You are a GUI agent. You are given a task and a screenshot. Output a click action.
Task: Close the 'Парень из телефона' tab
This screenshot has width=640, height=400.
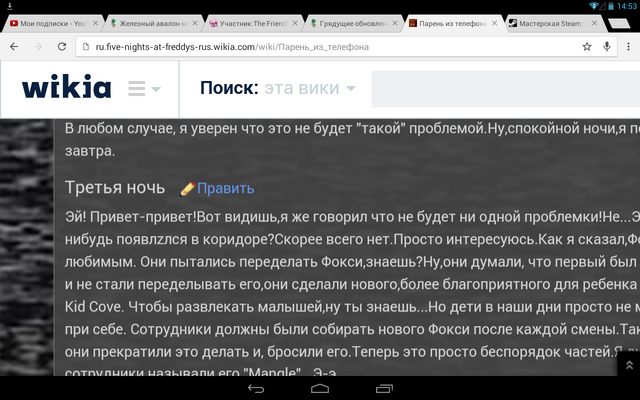click(494, 23)
